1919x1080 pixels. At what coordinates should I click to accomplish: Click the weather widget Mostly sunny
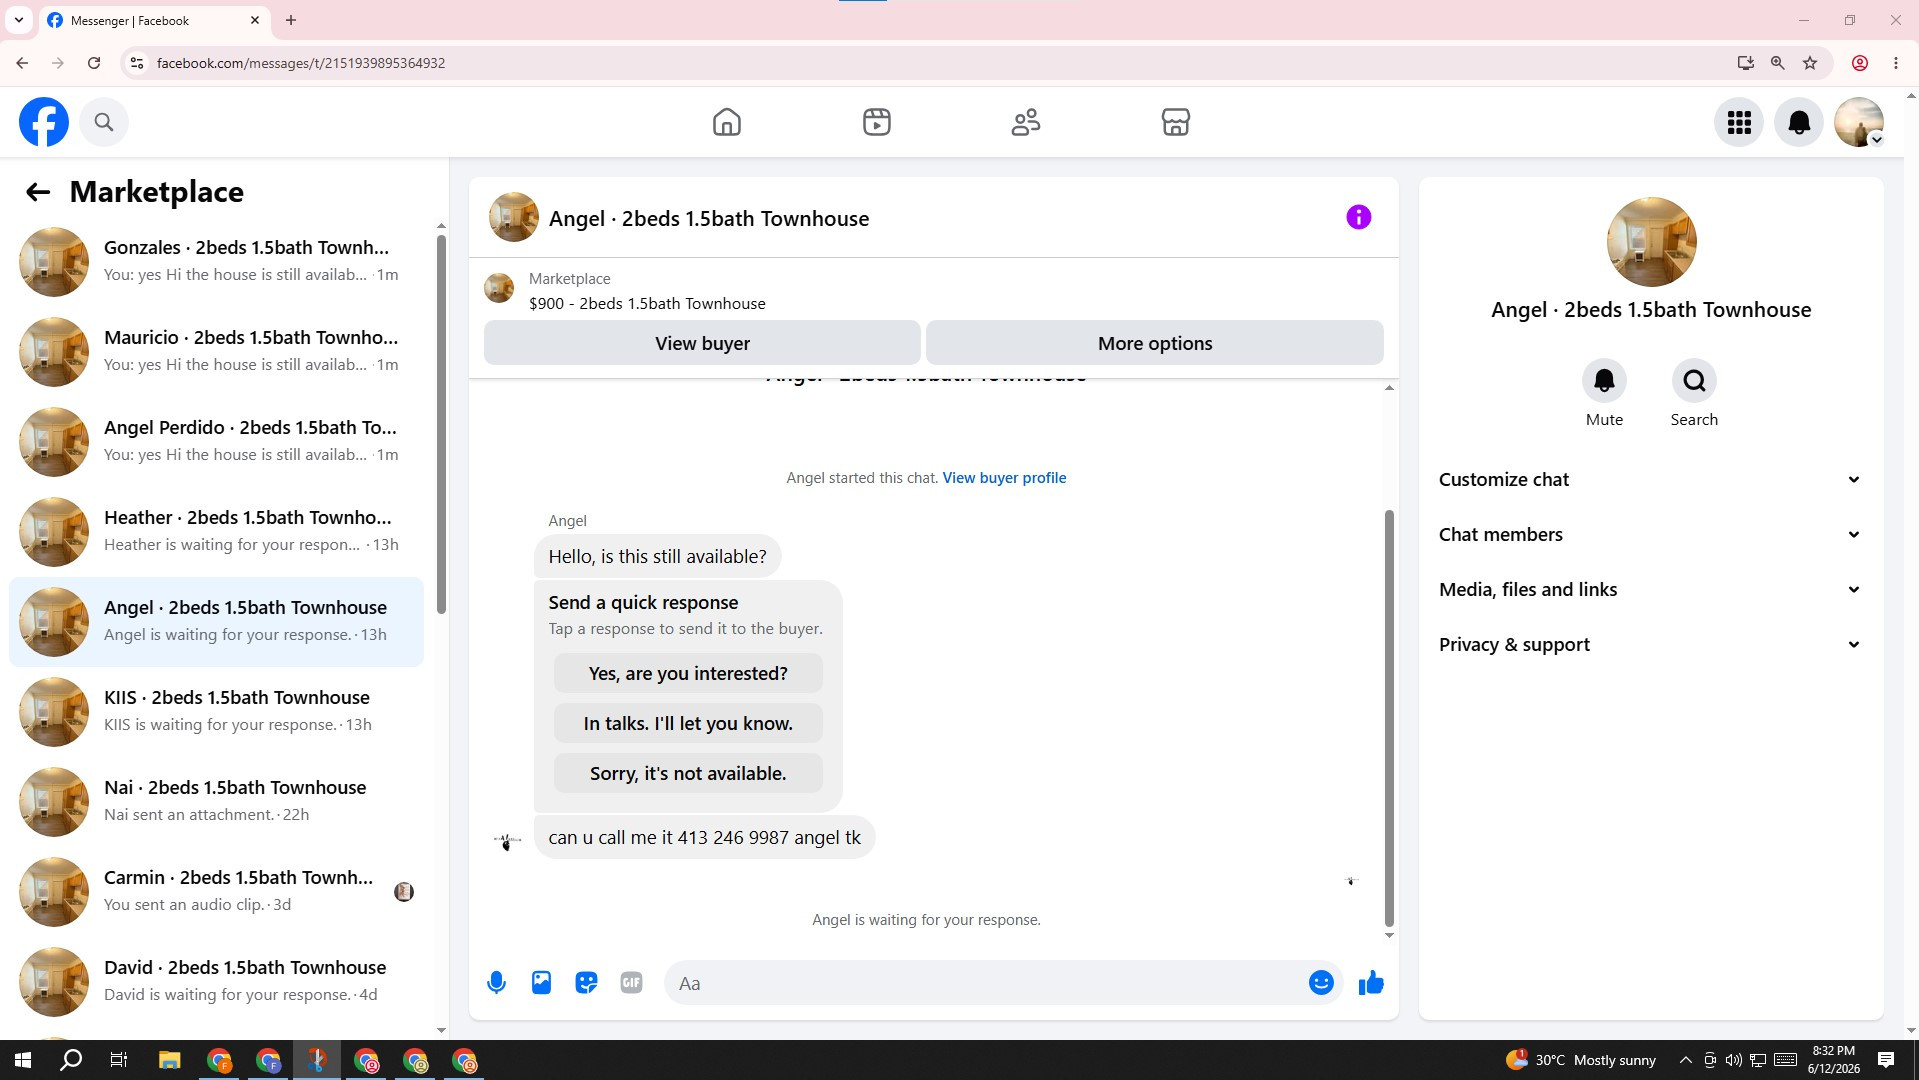coord(1580,1060)
